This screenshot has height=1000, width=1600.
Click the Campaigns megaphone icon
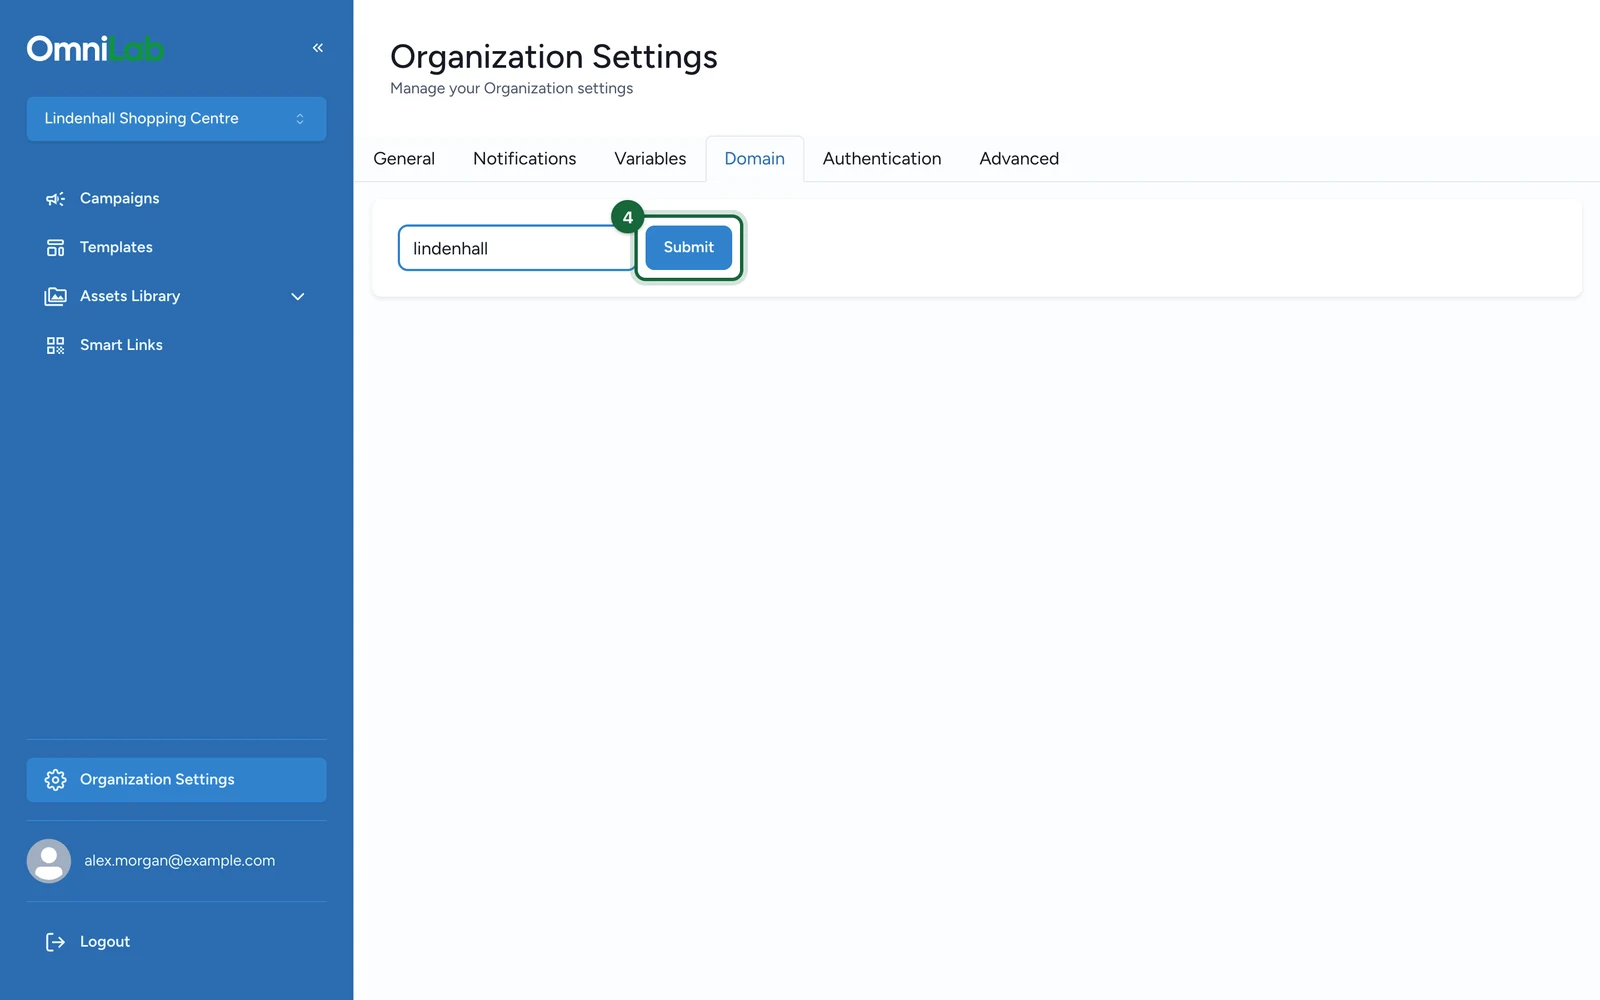point(55,199)
